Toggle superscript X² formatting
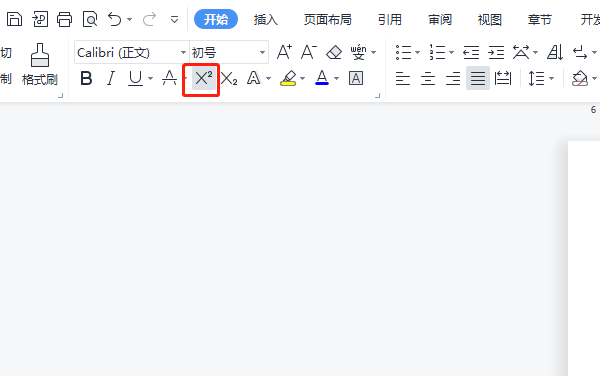Screen dimensions: 600x376 [204, 78]
